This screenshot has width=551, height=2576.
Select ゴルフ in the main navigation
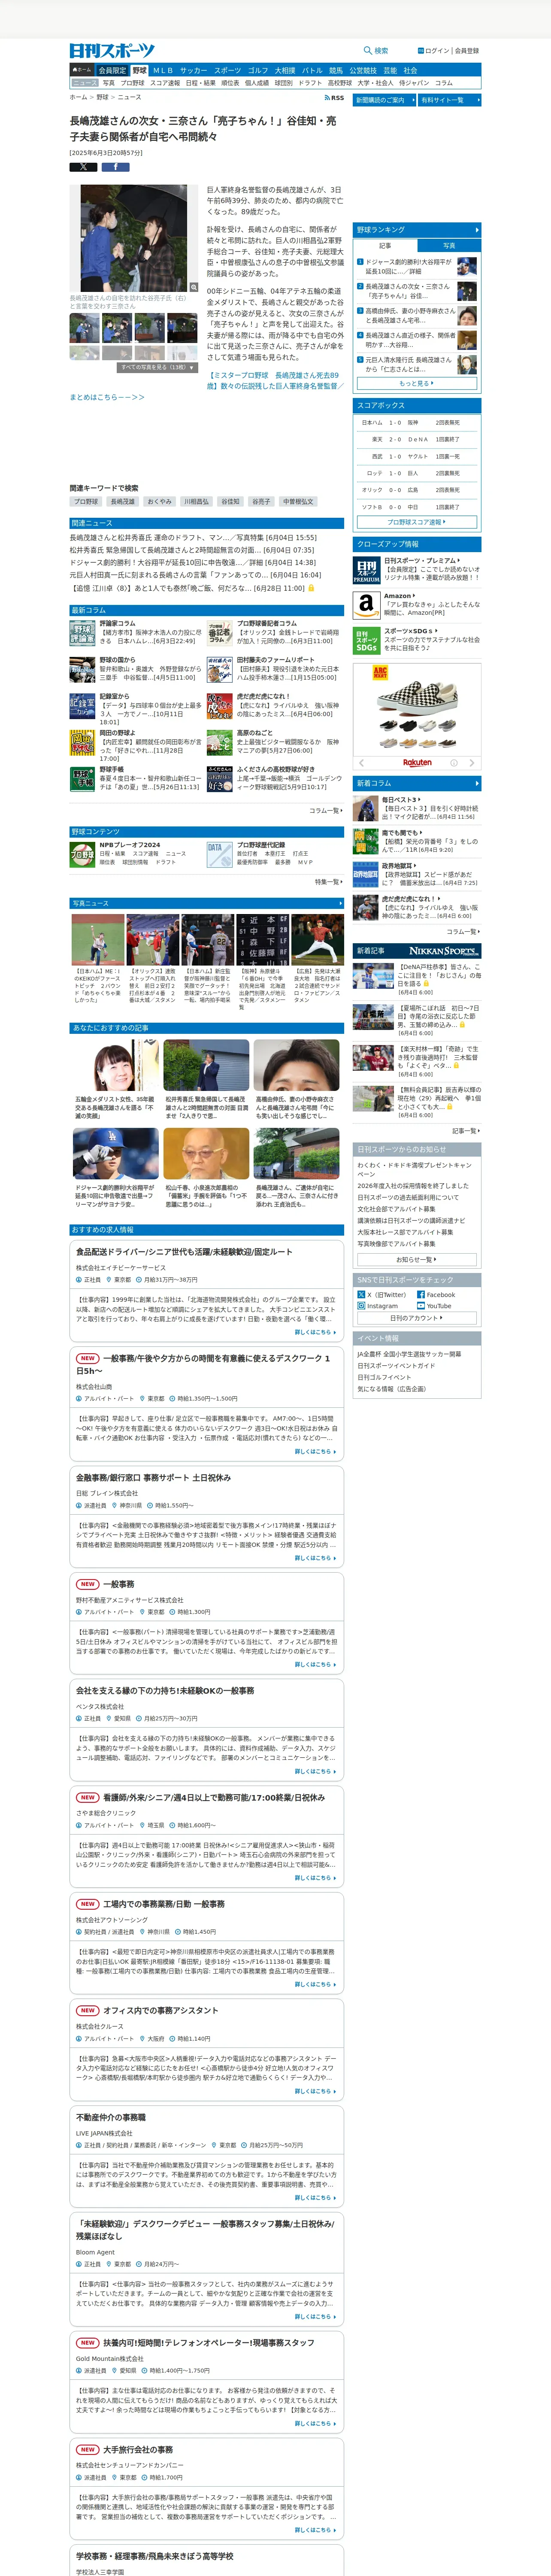(258, 70)
